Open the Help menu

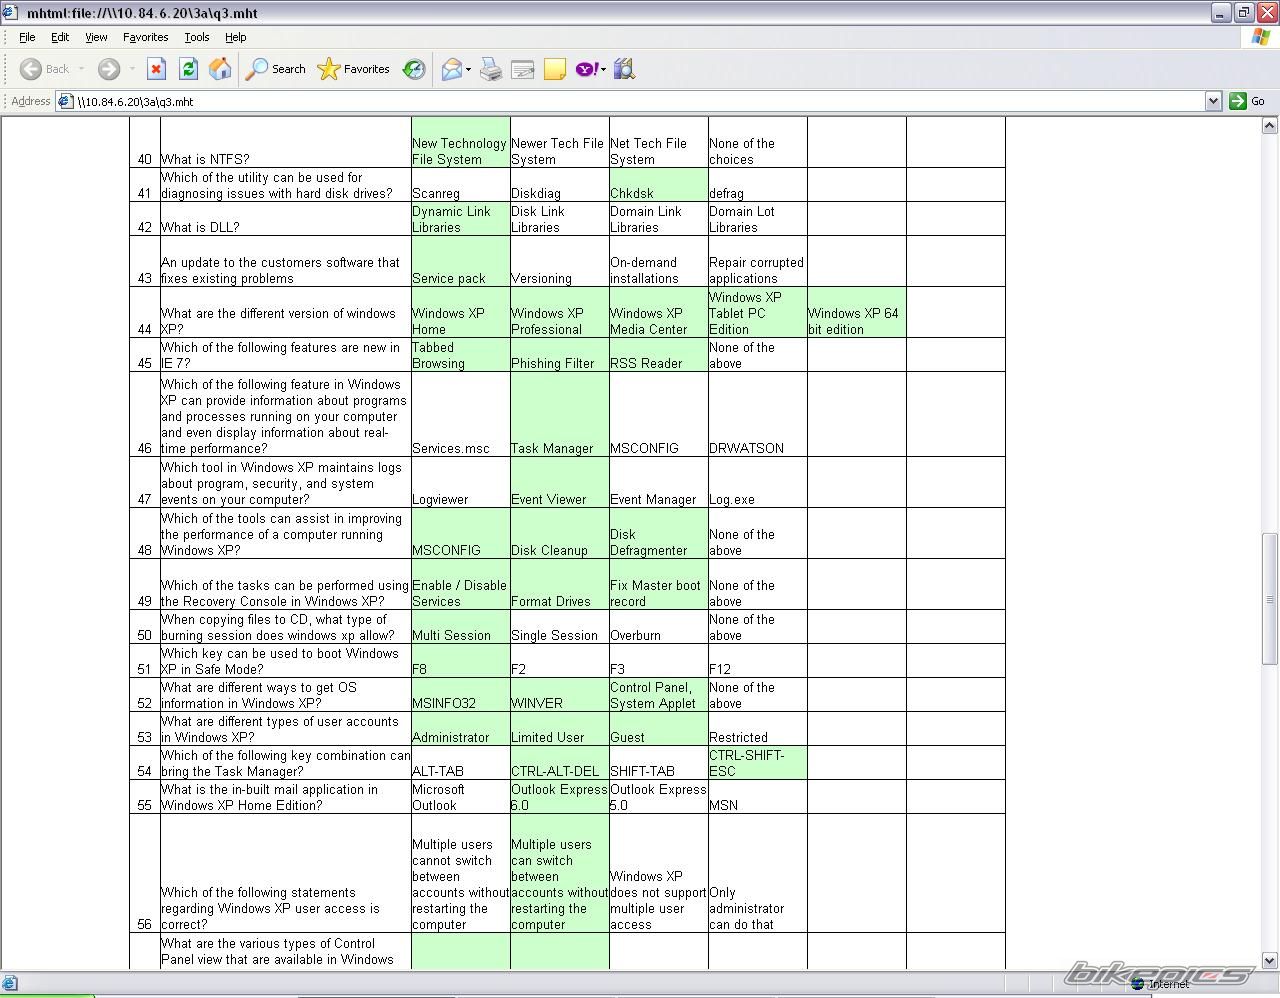click(x=235, y=37)
